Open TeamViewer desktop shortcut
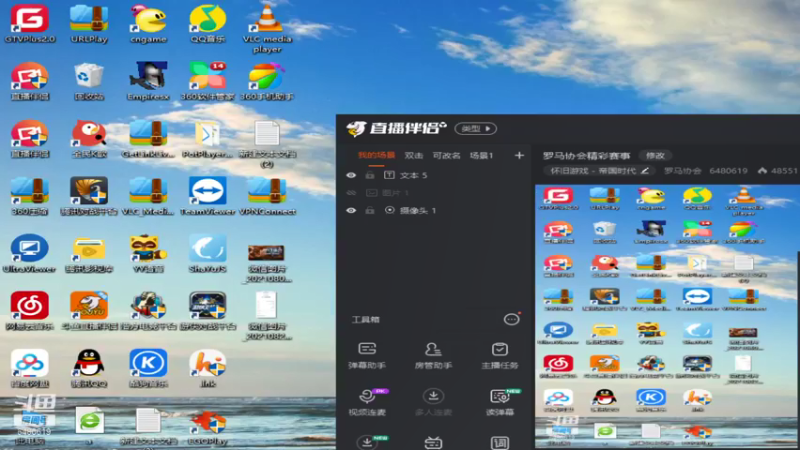The image size is (800, 450). pyautogui.click(x=207, y=196)
